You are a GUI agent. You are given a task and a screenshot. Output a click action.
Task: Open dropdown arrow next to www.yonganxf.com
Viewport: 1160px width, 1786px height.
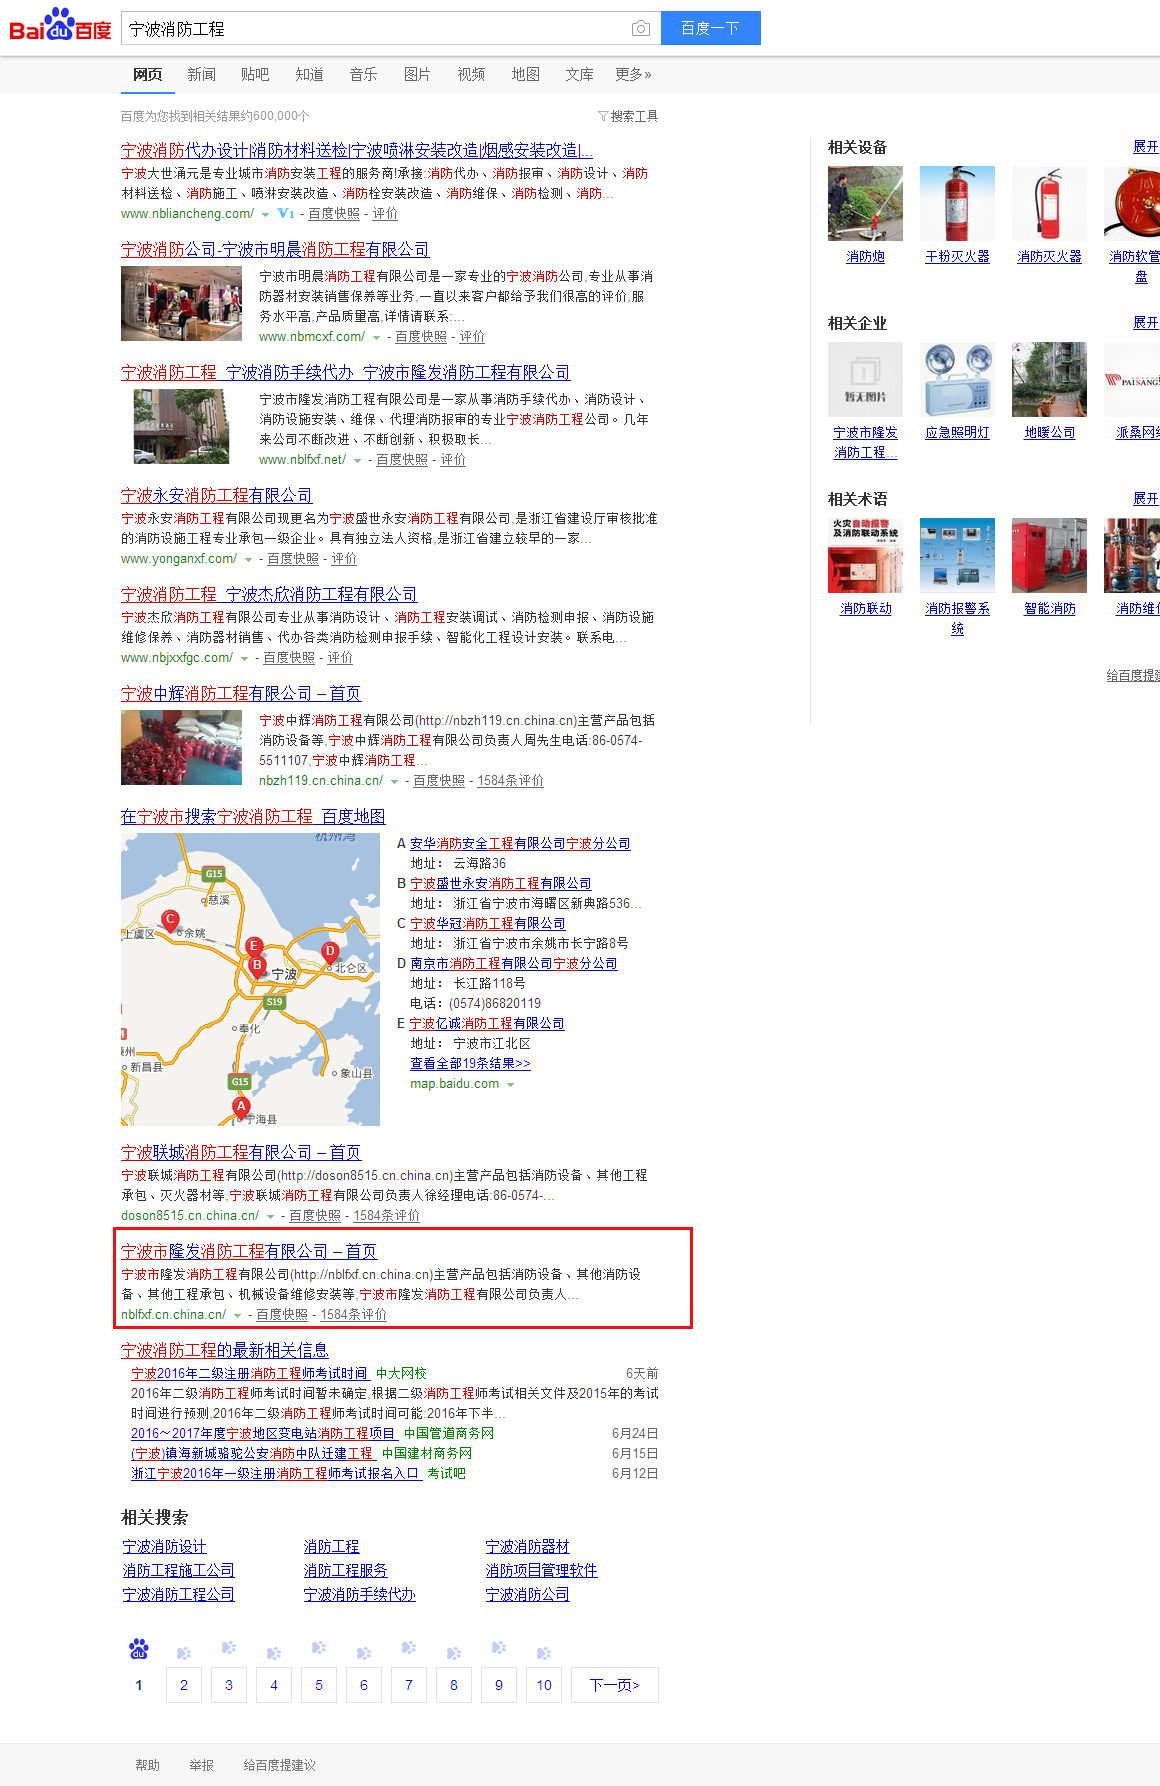tap(249, 560)
